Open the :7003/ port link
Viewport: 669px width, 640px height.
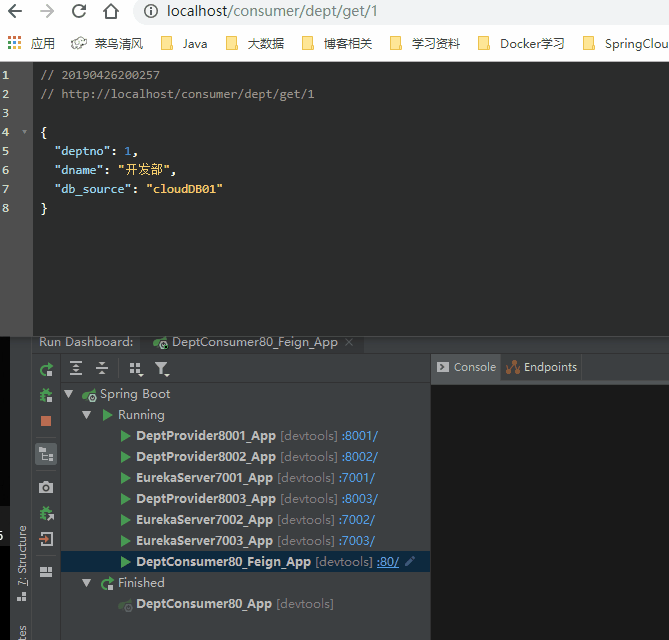[357, 541]
